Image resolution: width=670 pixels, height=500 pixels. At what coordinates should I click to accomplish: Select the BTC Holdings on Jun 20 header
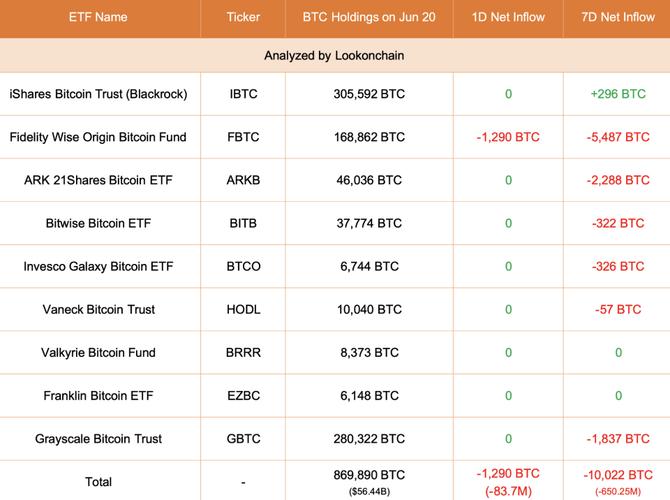369,18
